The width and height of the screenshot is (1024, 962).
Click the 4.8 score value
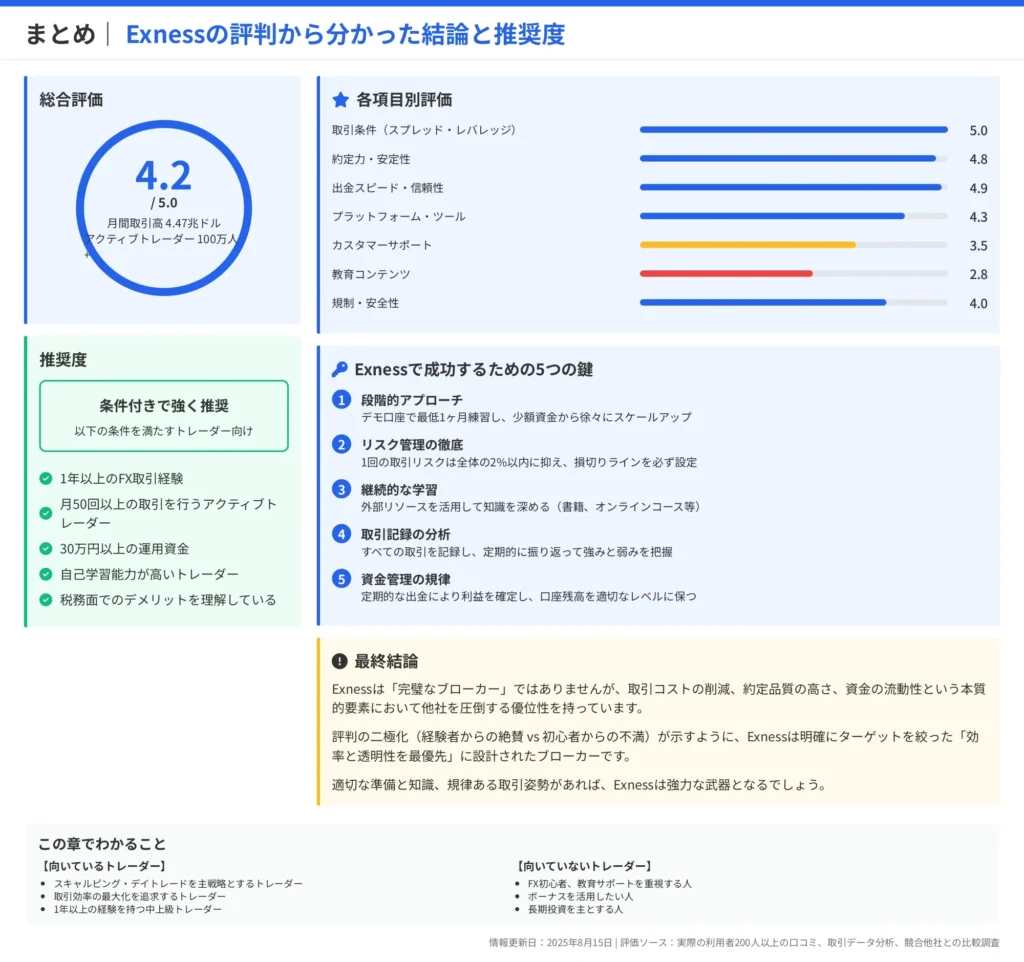tap(978, 159)
